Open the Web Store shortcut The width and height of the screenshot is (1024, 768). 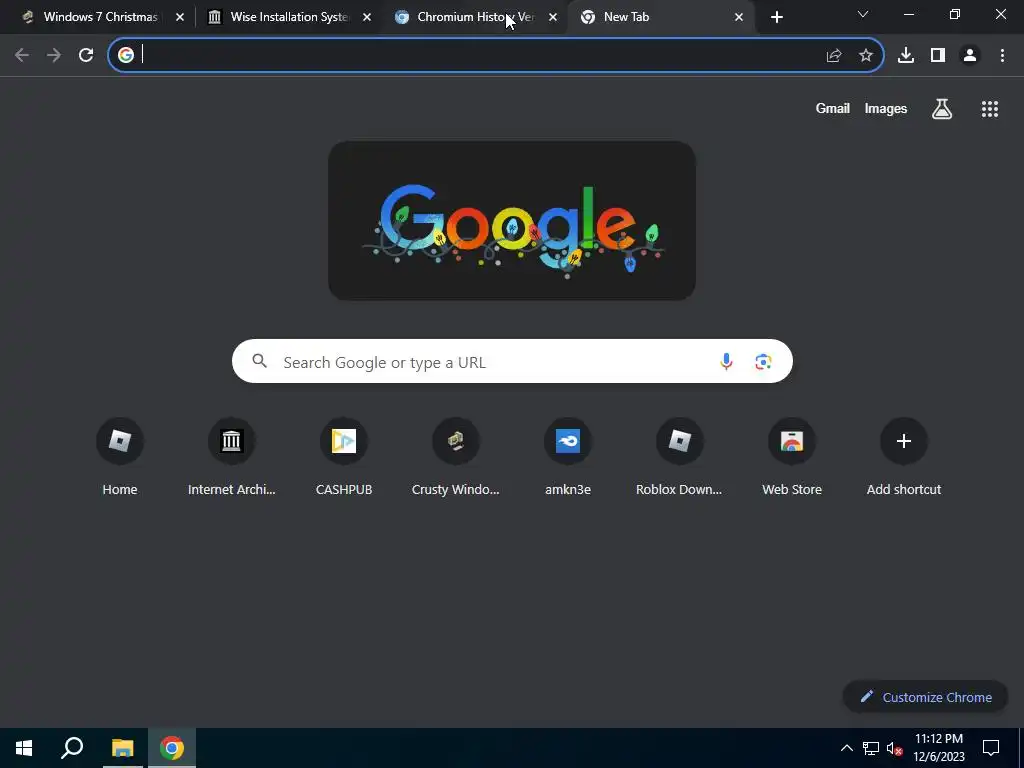coord(792,456)
